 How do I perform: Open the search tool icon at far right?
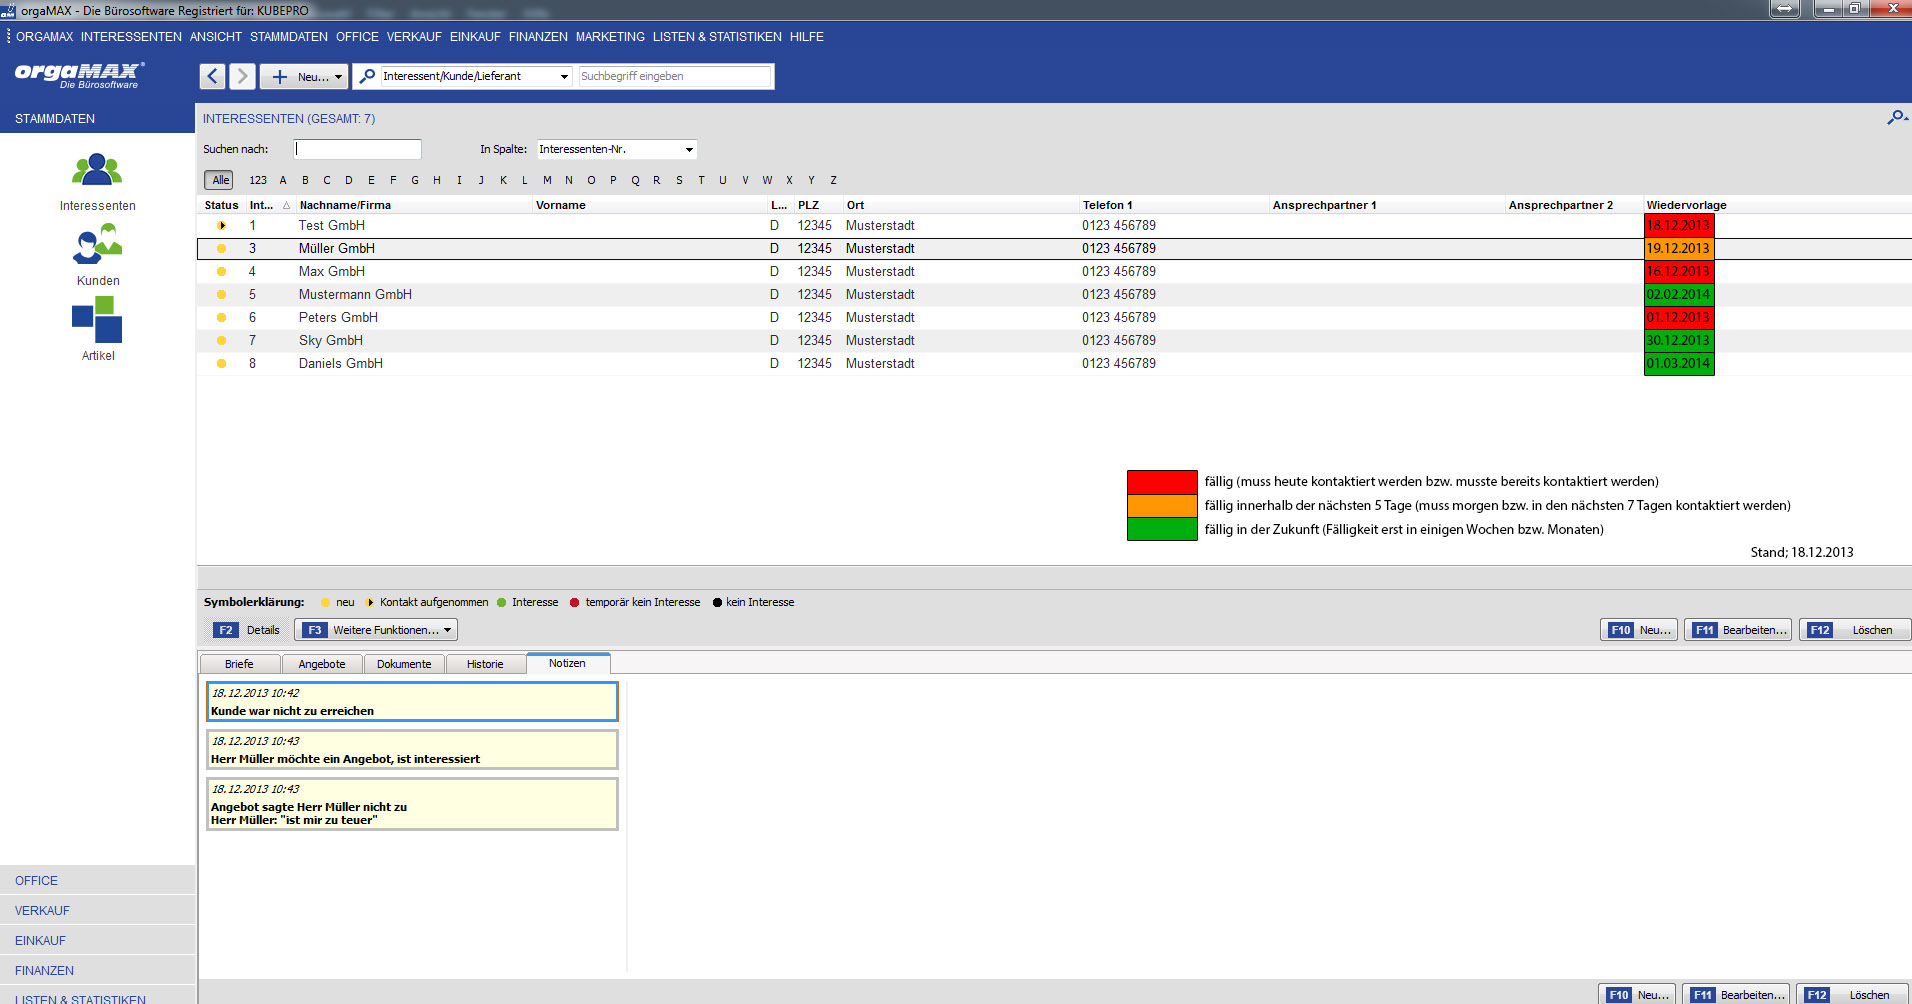[x=1896, y=118]
